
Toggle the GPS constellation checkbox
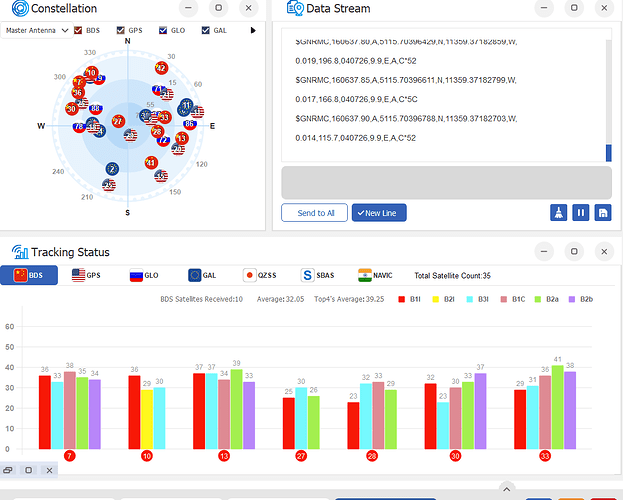tap(120, 30)
